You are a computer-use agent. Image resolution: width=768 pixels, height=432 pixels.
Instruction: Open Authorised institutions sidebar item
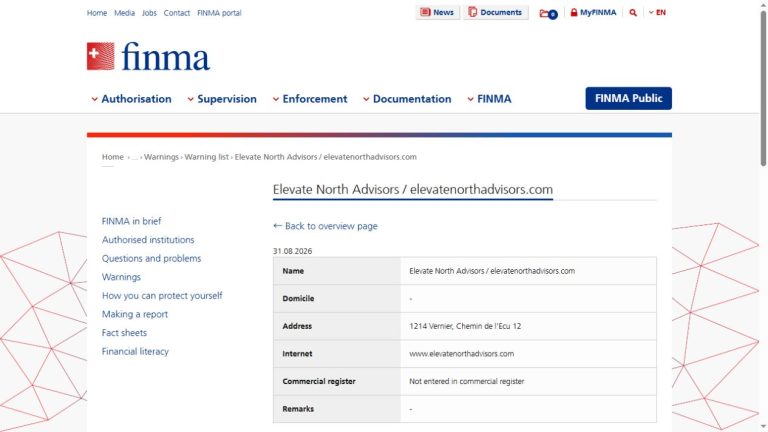148,240
